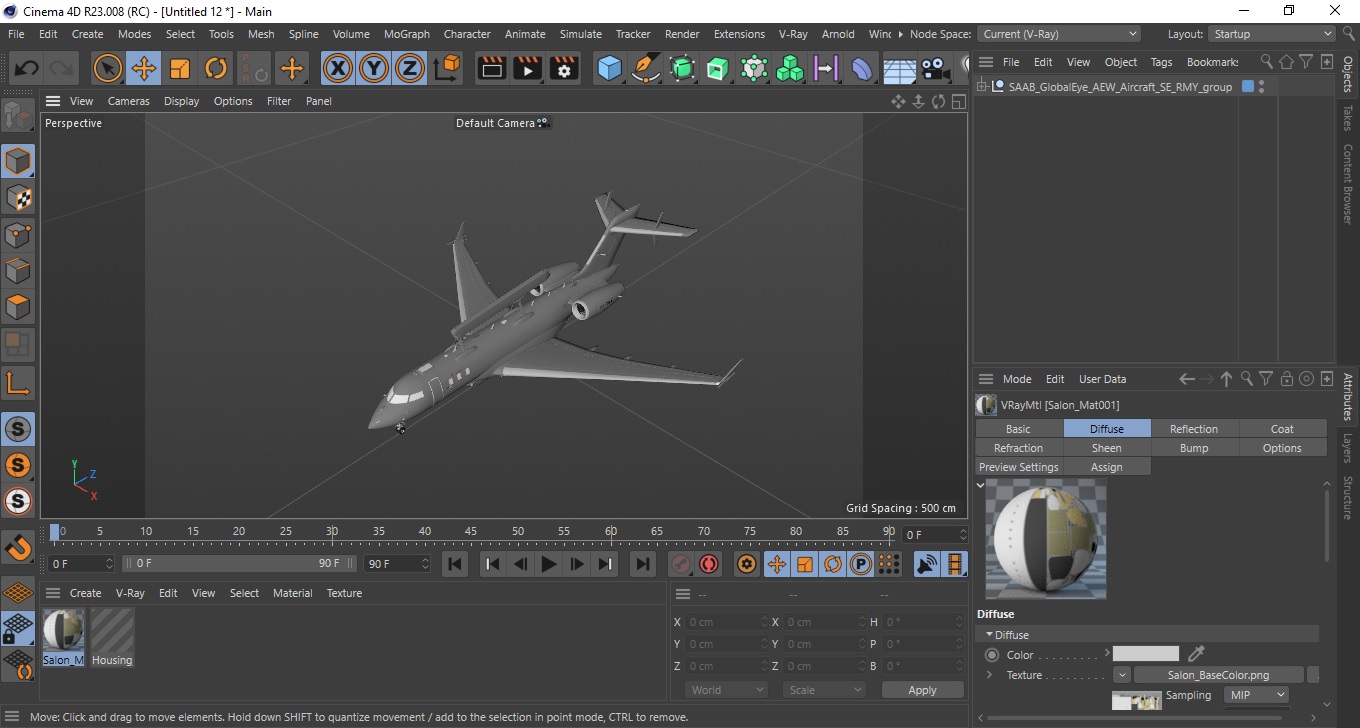The image size is (1360, 728).
Task: Add a Floor environment object
Action: pos(899,69)
